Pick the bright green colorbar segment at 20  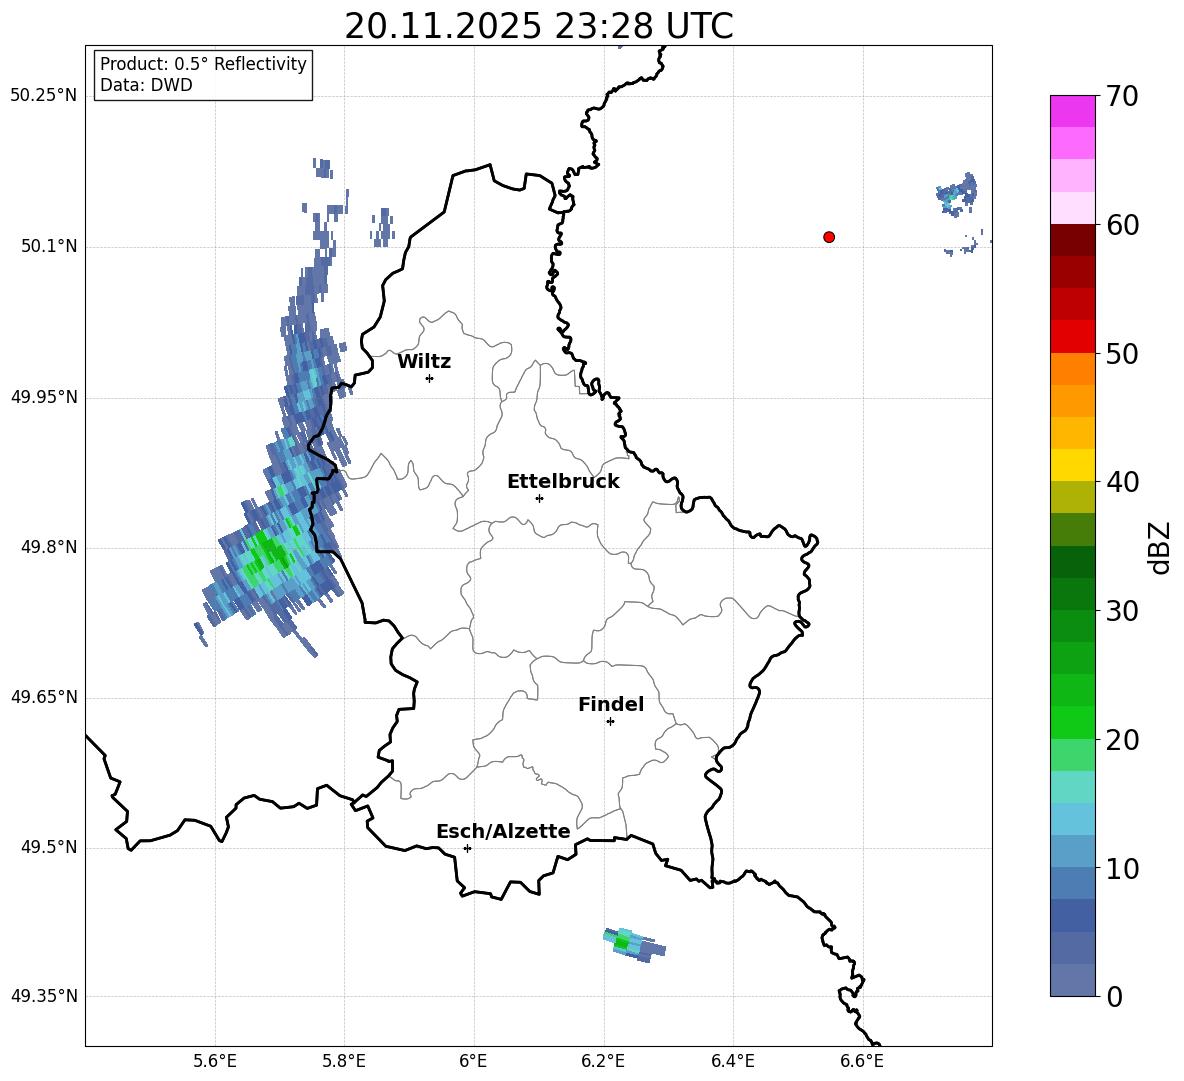[1072, 723]
